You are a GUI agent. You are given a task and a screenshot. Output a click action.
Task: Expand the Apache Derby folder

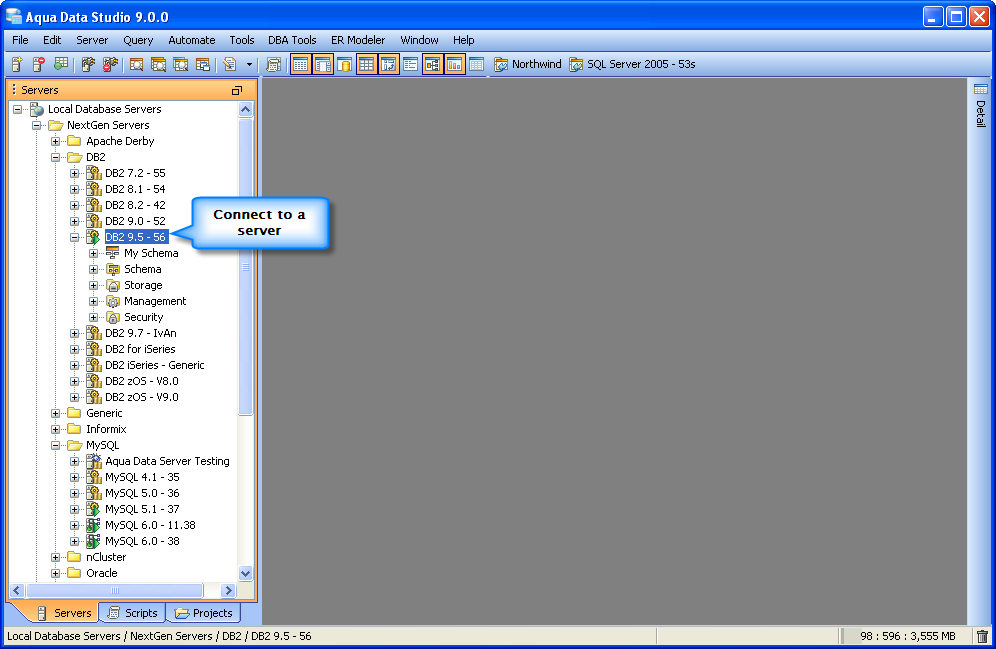[56, 141]
